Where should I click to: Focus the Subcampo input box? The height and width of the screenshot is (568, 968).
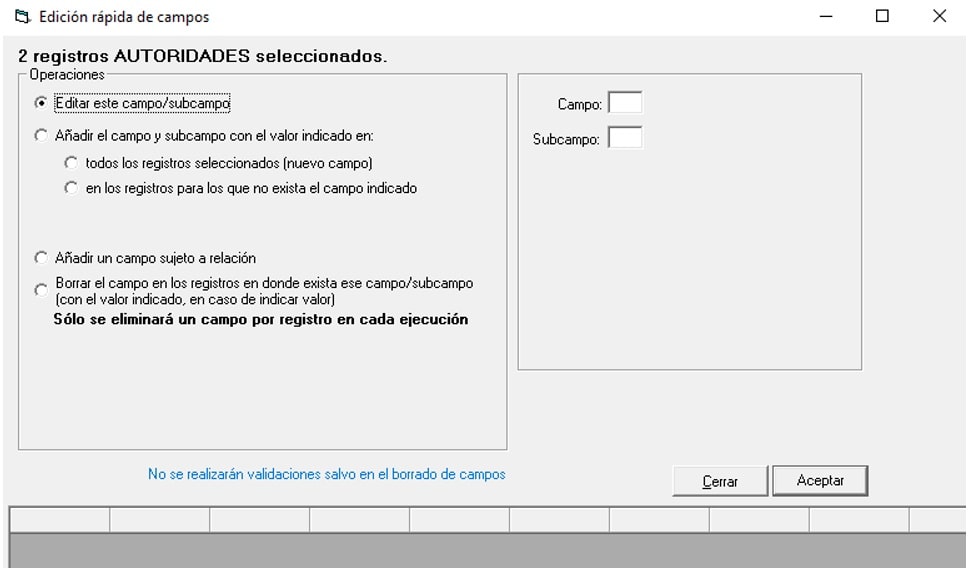tap(625, 138)
